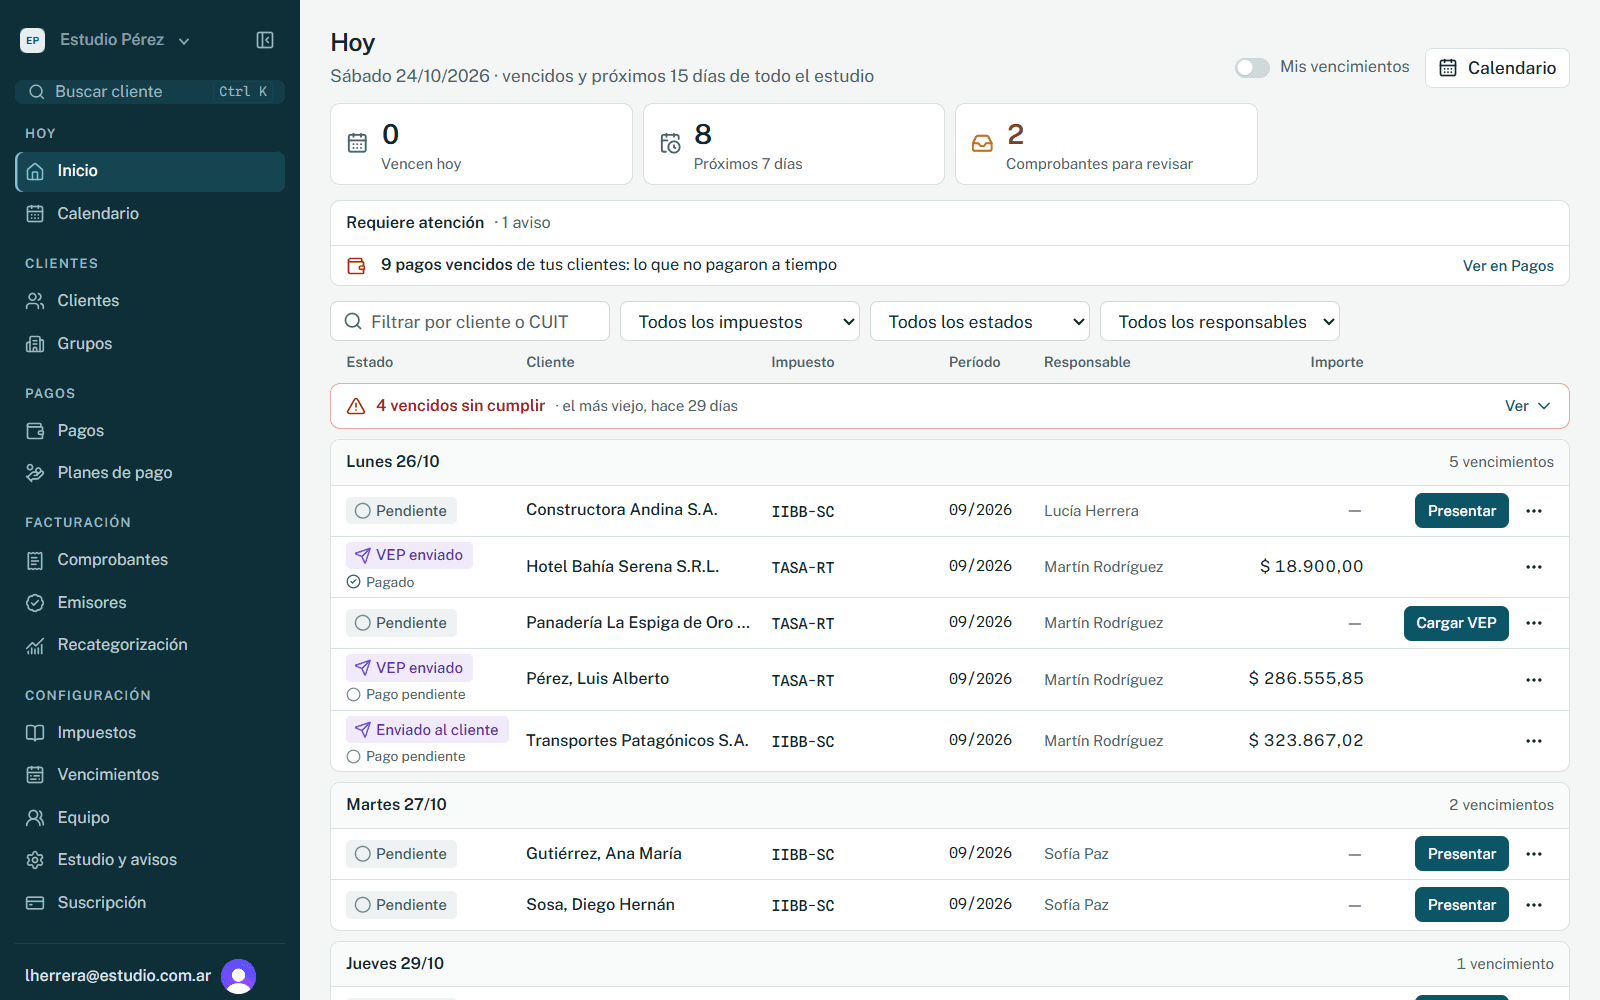Click the Recategorización chart icon
Viewport: 1600px width, 1000px height.
[35, 645]
